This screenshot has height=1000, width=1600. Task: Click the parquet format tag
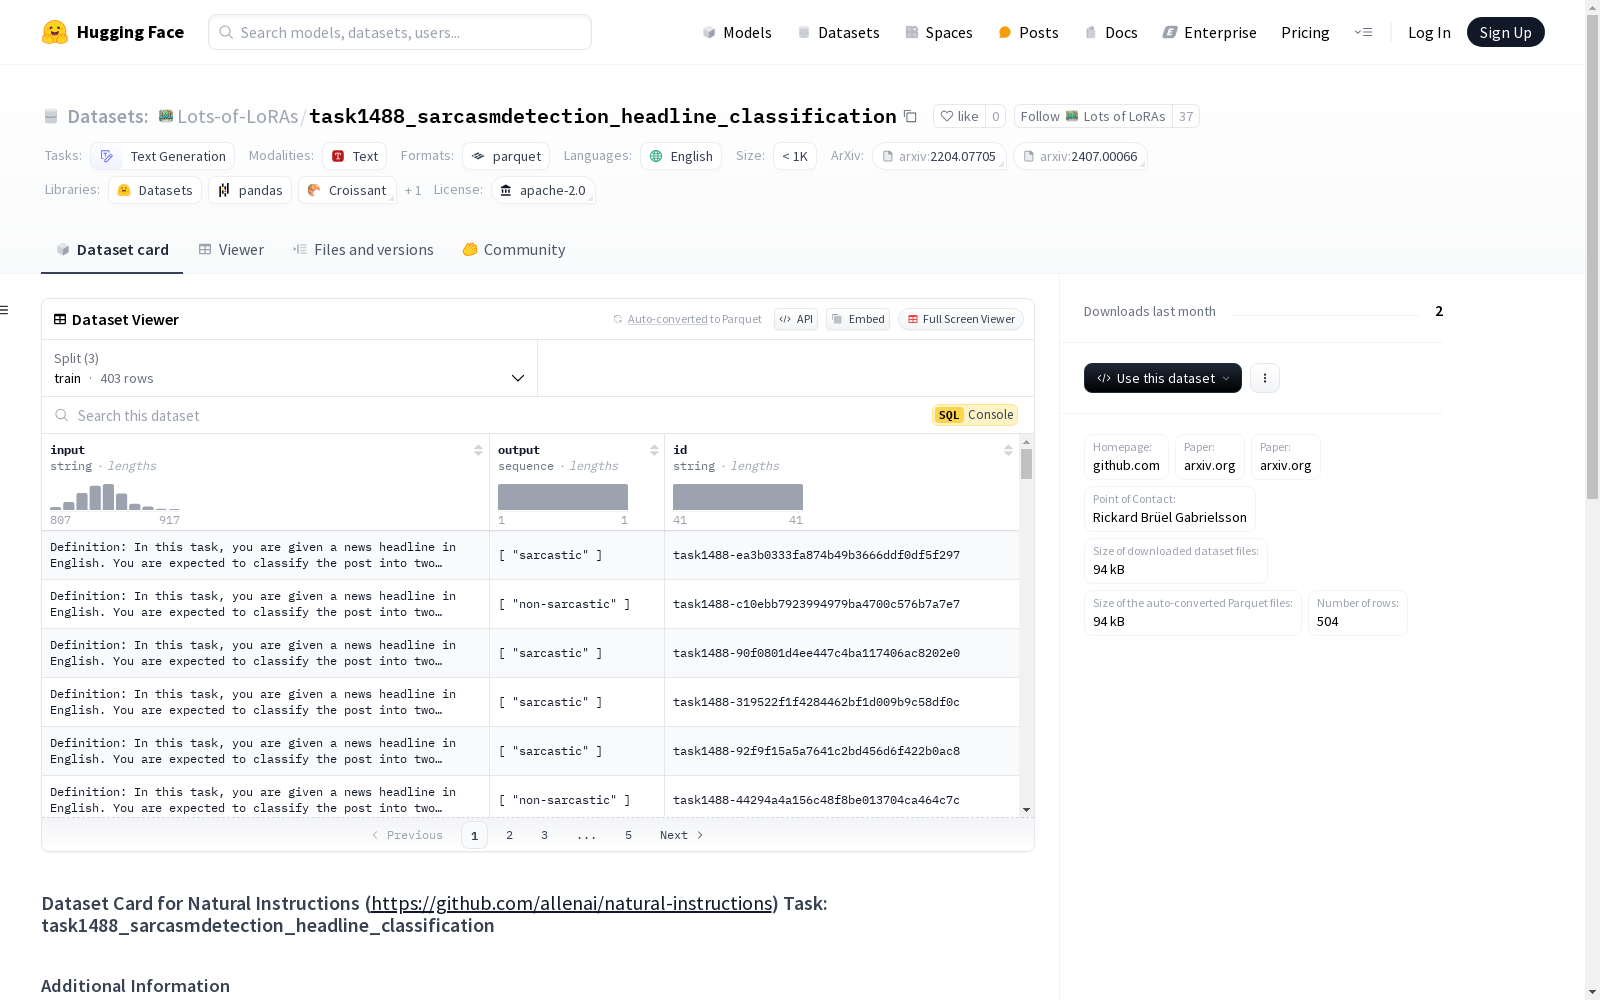[506, 156]
